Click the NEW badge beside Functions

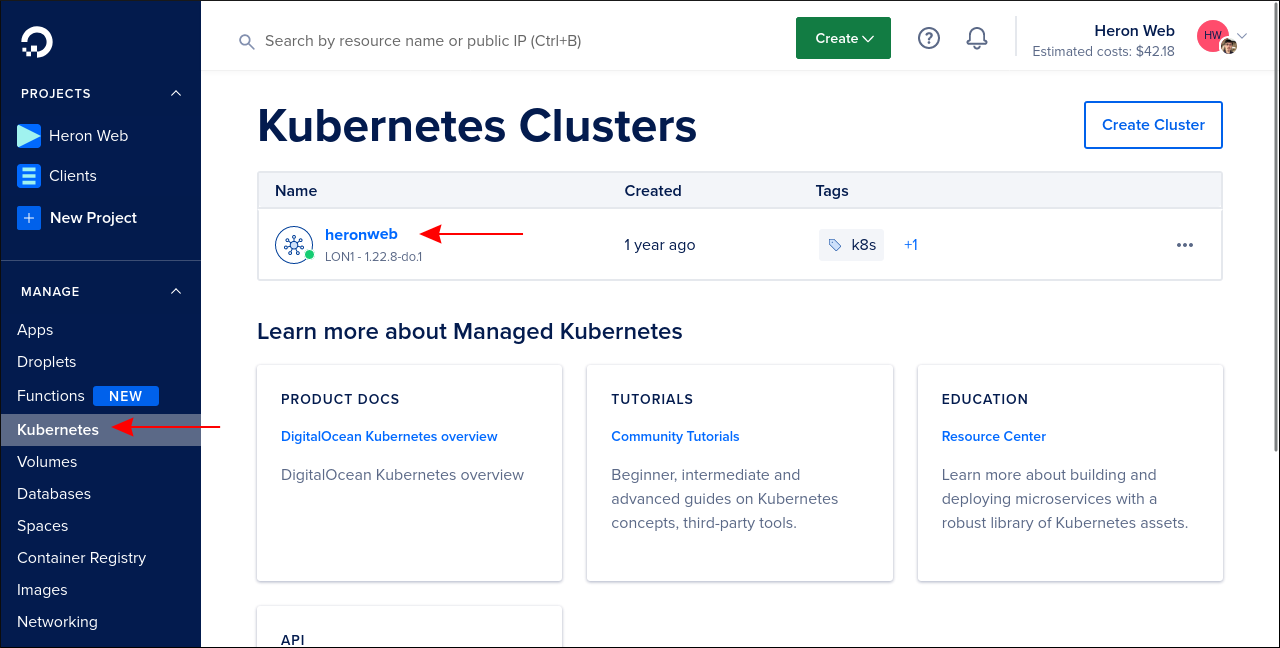(126, 395)
